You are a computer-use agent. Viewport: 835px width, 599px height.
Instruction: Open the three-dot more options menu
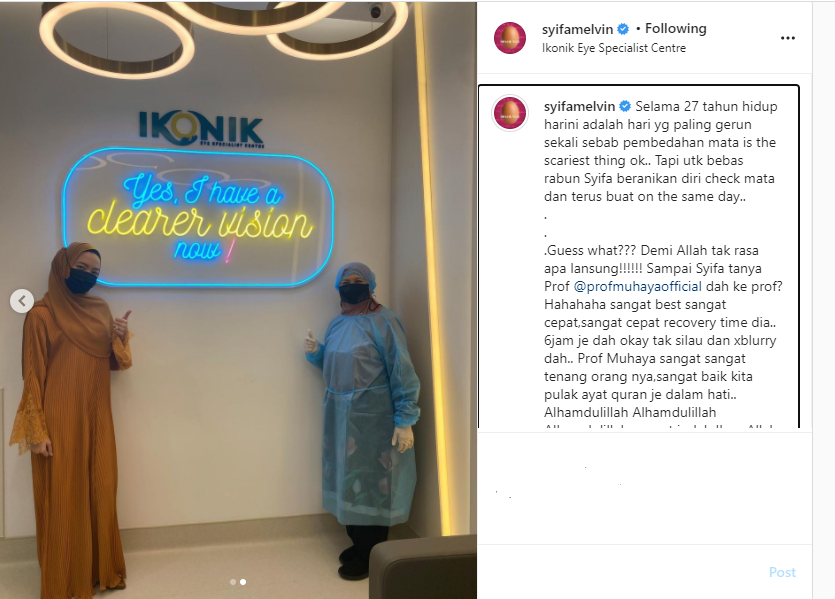tap(788, 38)
